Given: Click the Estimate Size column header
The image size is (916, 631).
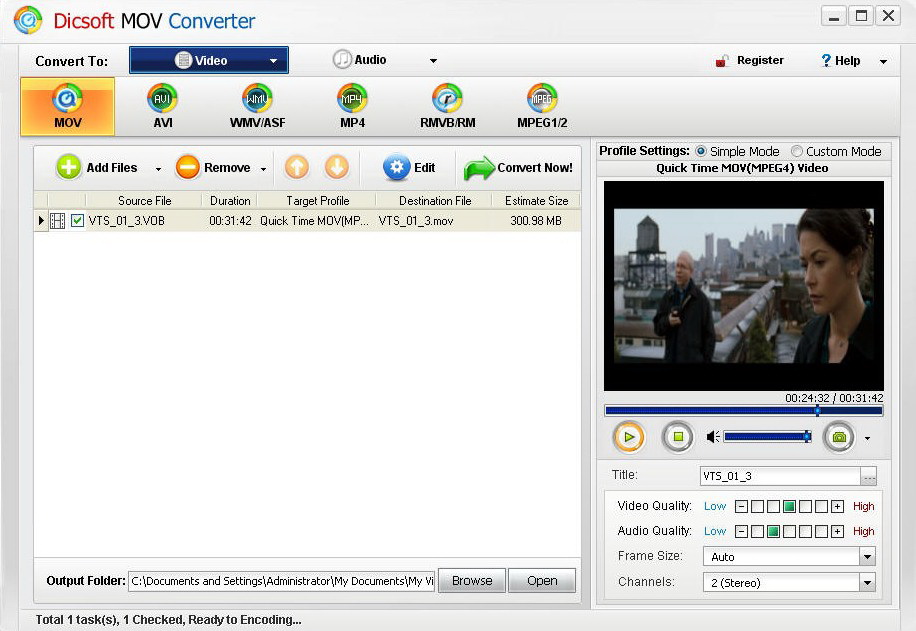Looking at the screenshot, I should coord(536,200).
